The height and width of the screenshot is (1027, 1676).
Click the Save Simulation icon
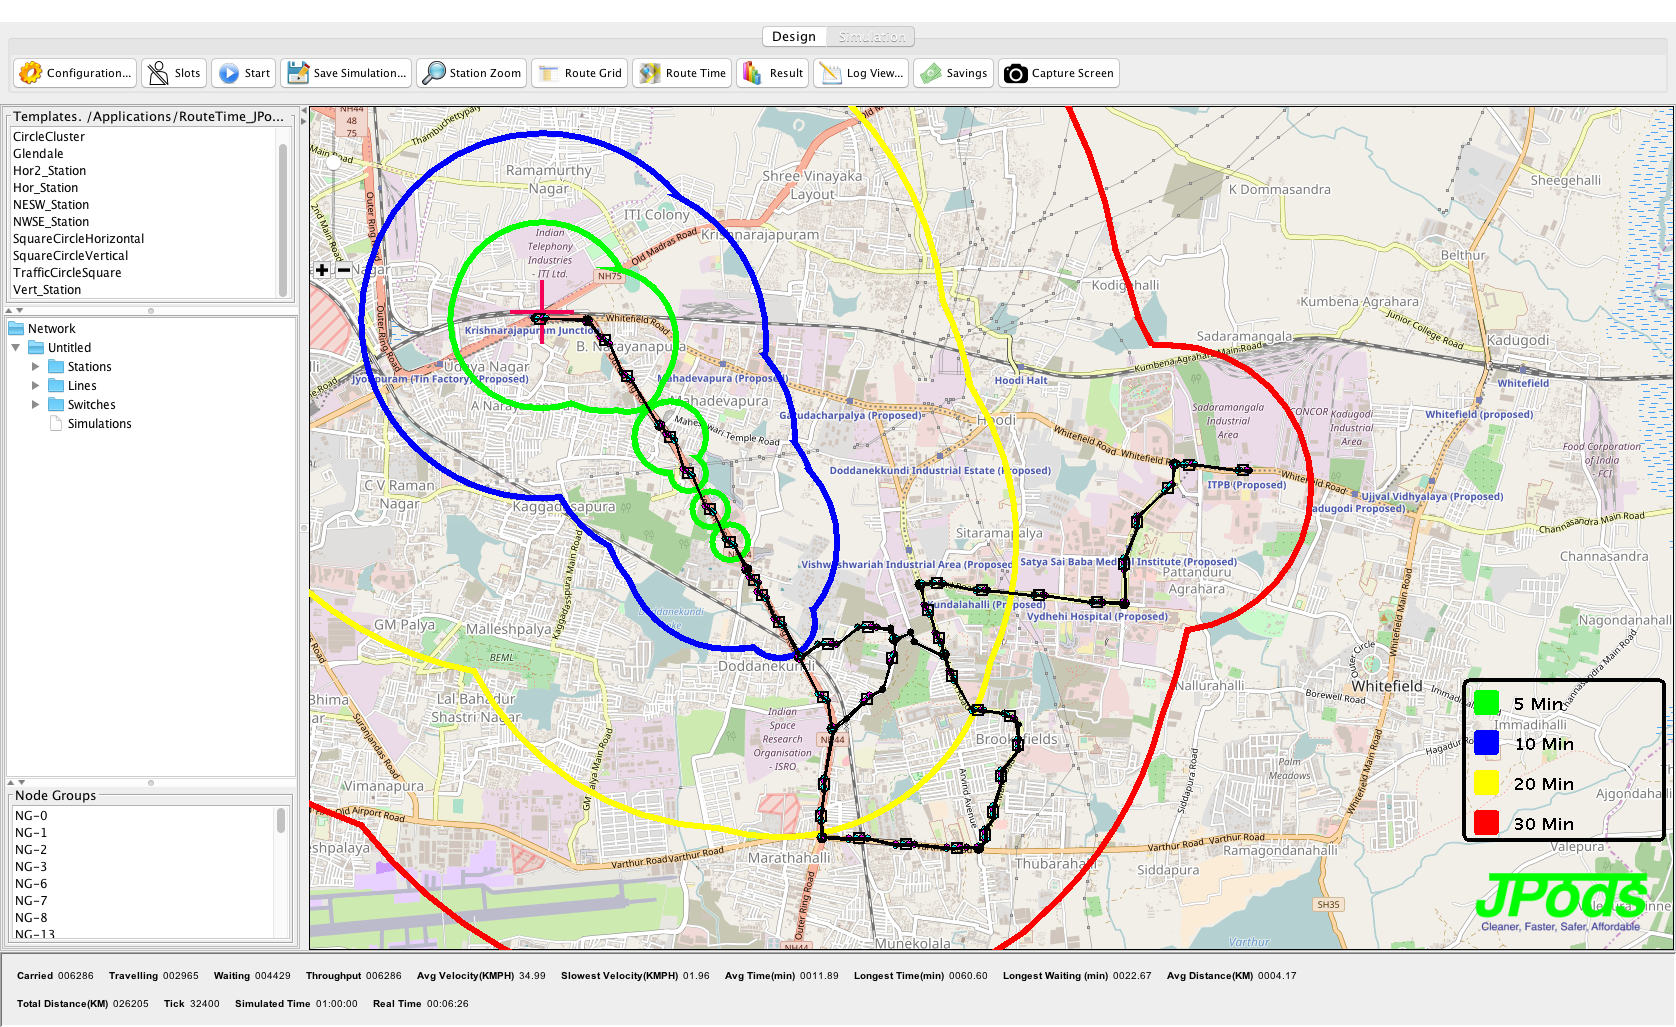298,73
